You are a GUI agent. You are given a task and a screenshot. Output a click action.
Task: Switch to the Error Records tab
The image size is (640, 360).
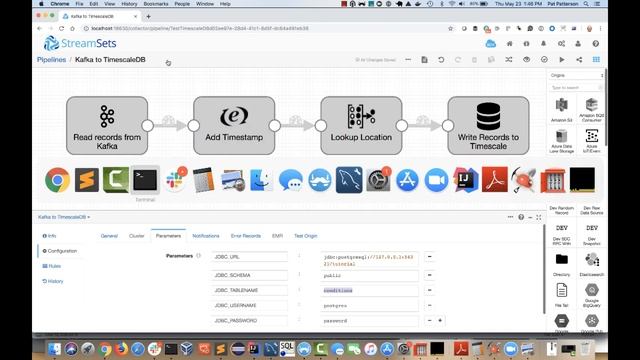pyautogui.click(x=246, y=236)
